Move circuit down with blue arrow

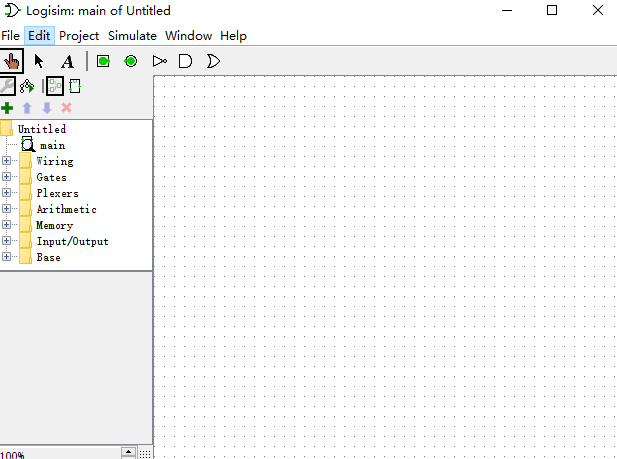pyautogui.click(x=46, y=108)
